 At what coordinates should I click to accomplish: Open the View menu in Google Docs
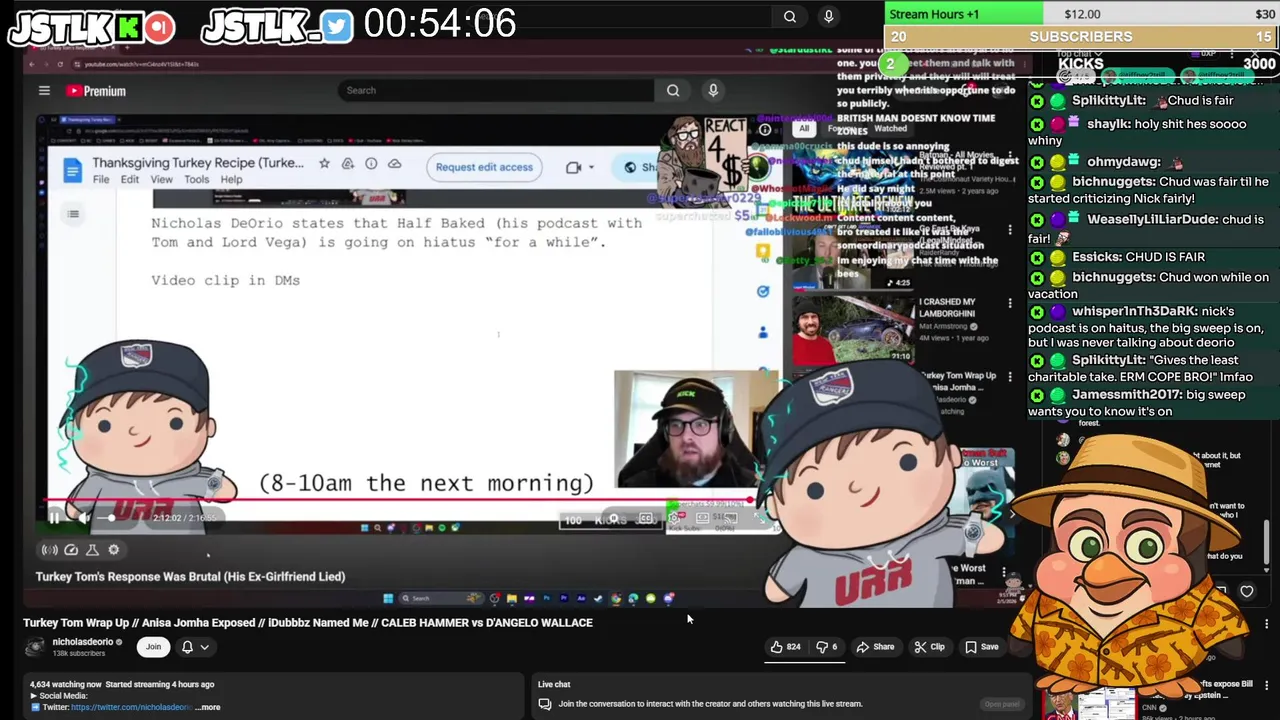(x=161, y=180)
